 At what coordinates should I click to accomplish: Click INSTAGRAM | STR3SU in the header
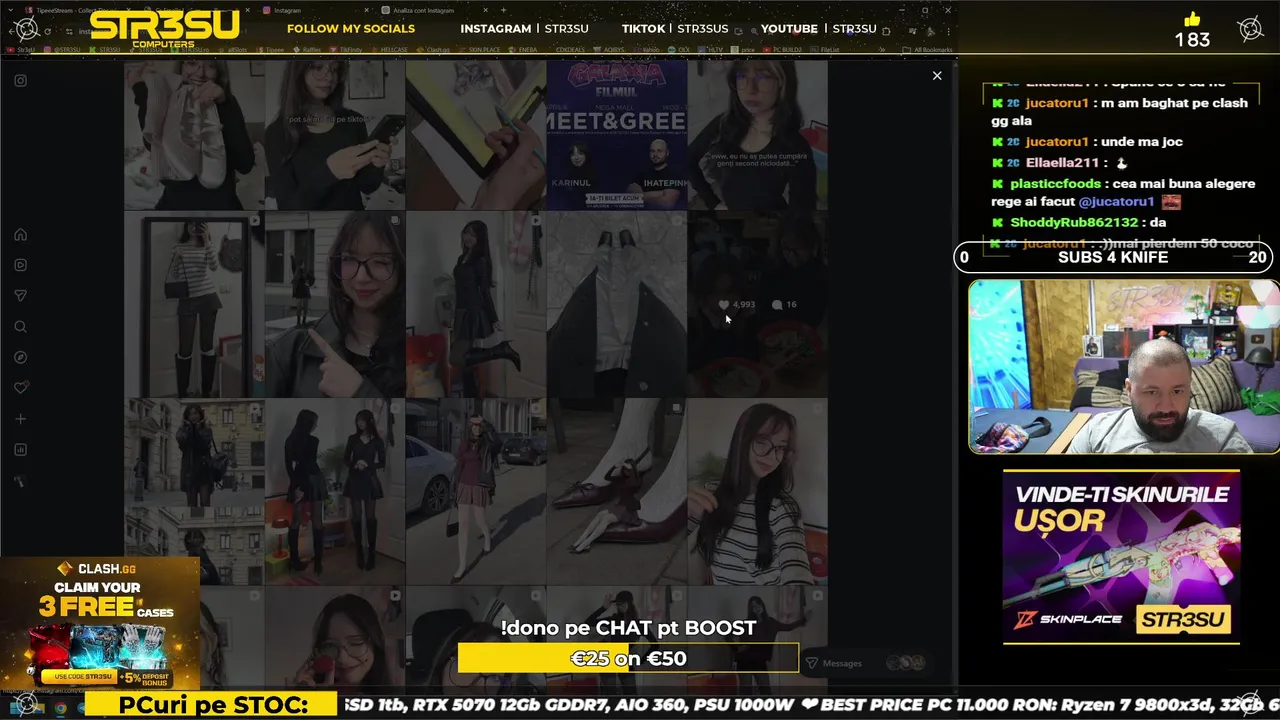(x=524, y=28)
